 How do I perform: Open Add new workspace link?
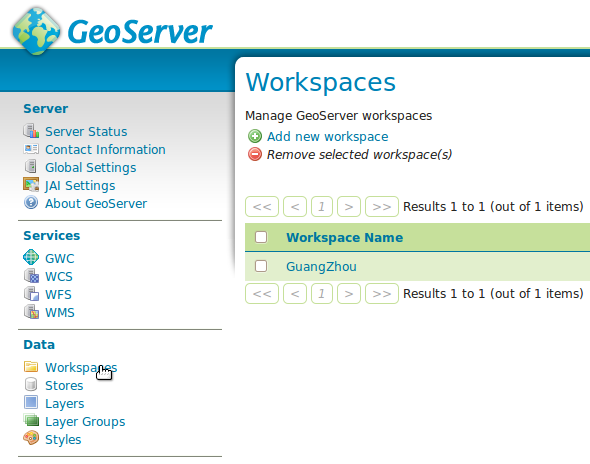(327, 136)
